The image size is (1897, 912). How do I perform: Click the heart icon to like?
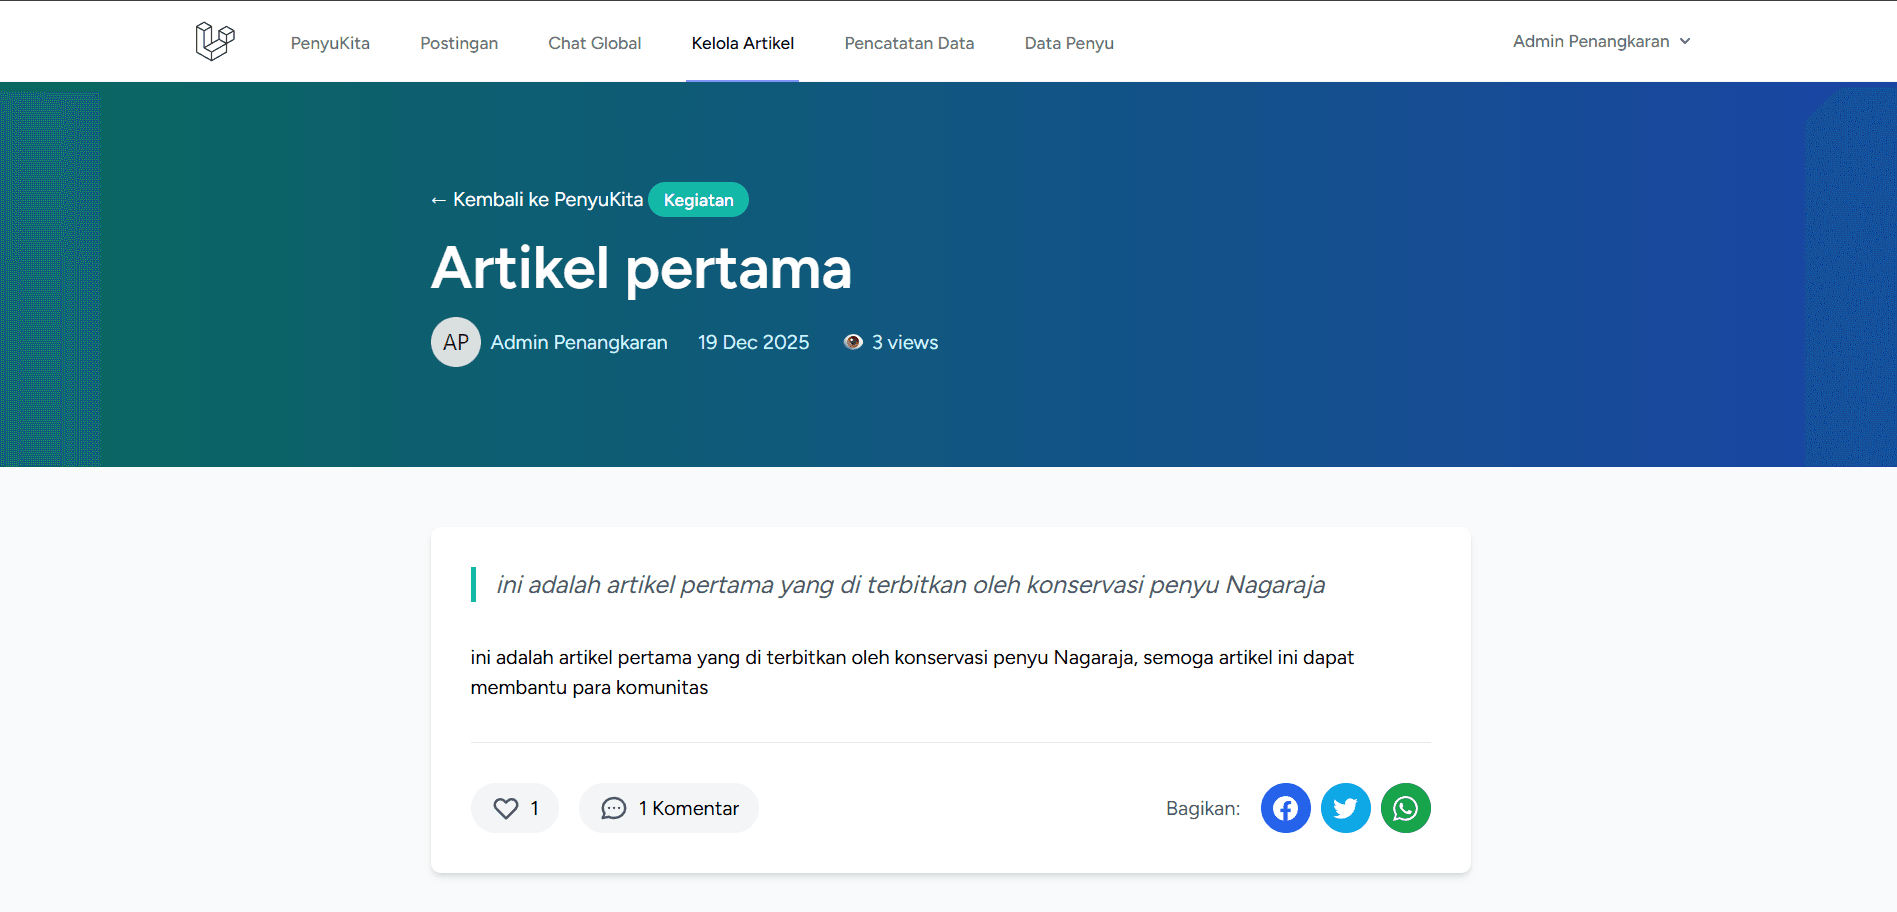click(x=505, y=808)
